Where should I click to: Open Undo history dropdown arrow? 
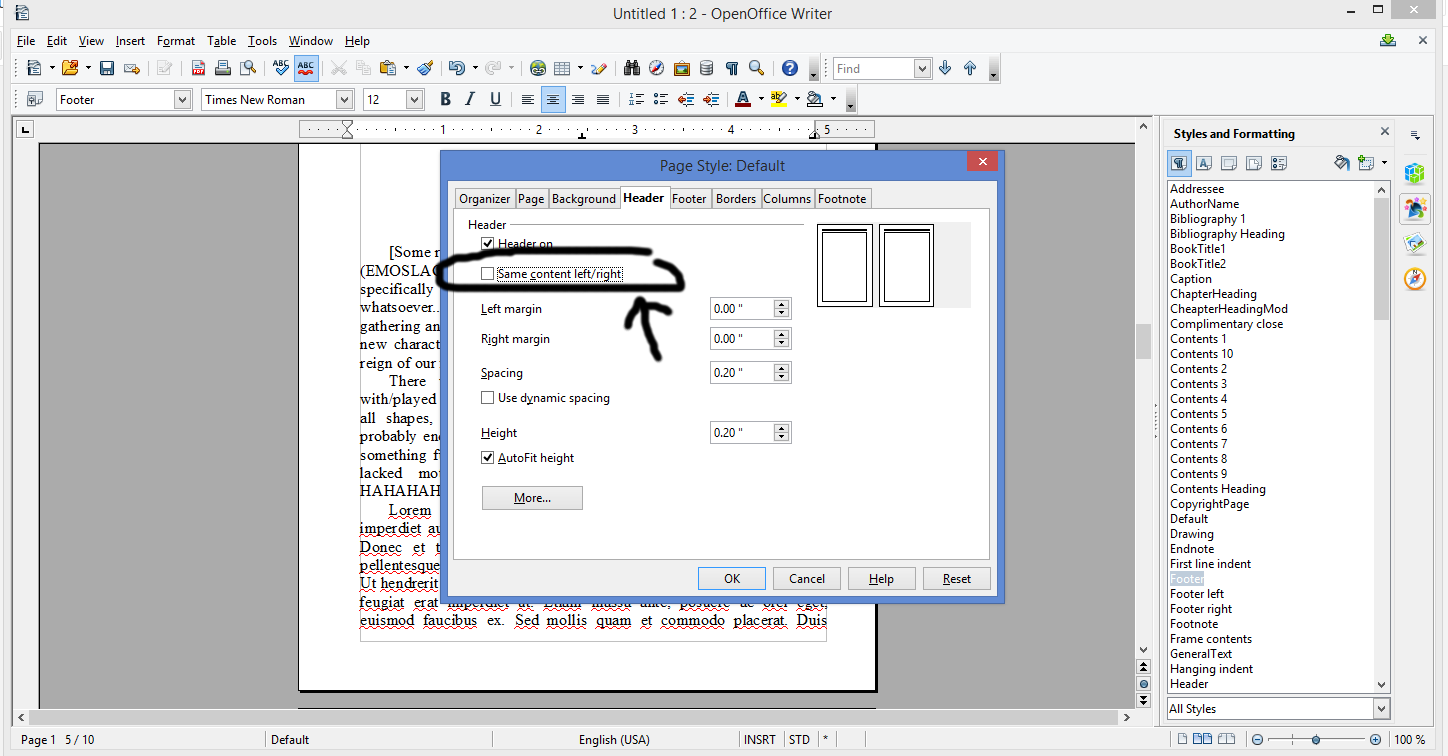473,68
